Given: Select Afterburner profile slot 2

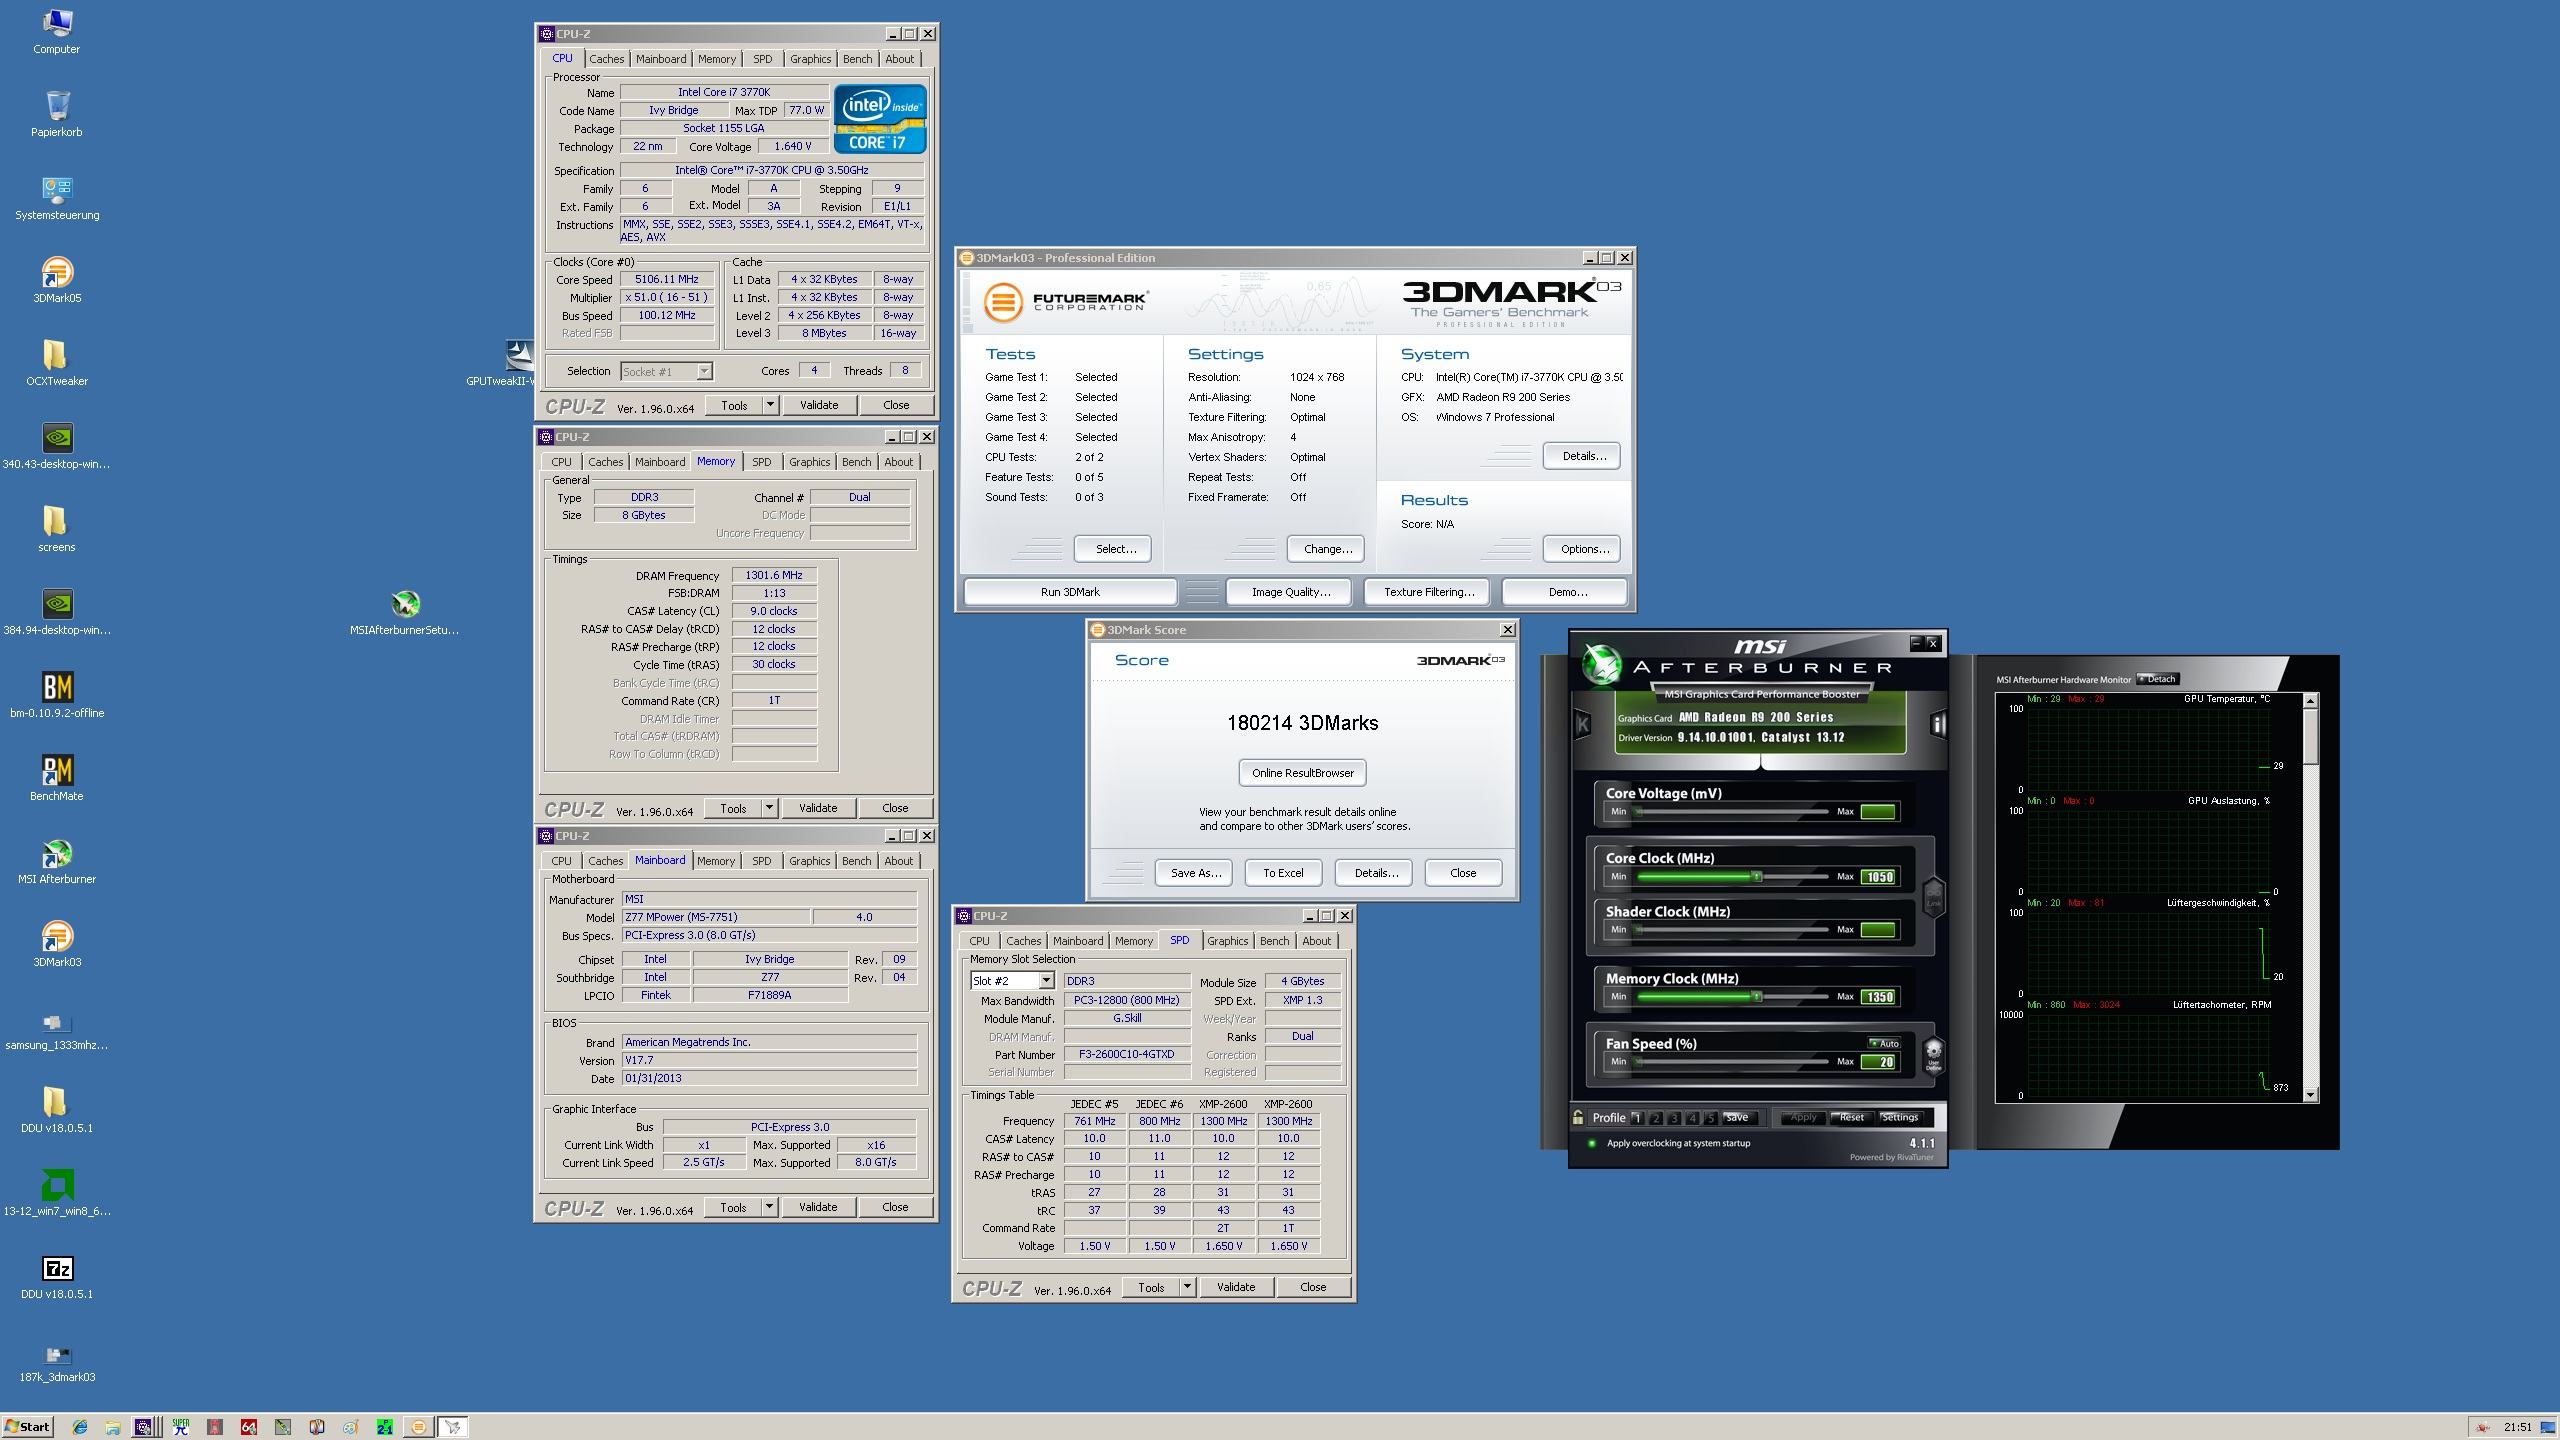Looking at the screenshot, I should pos(1656,1118).
